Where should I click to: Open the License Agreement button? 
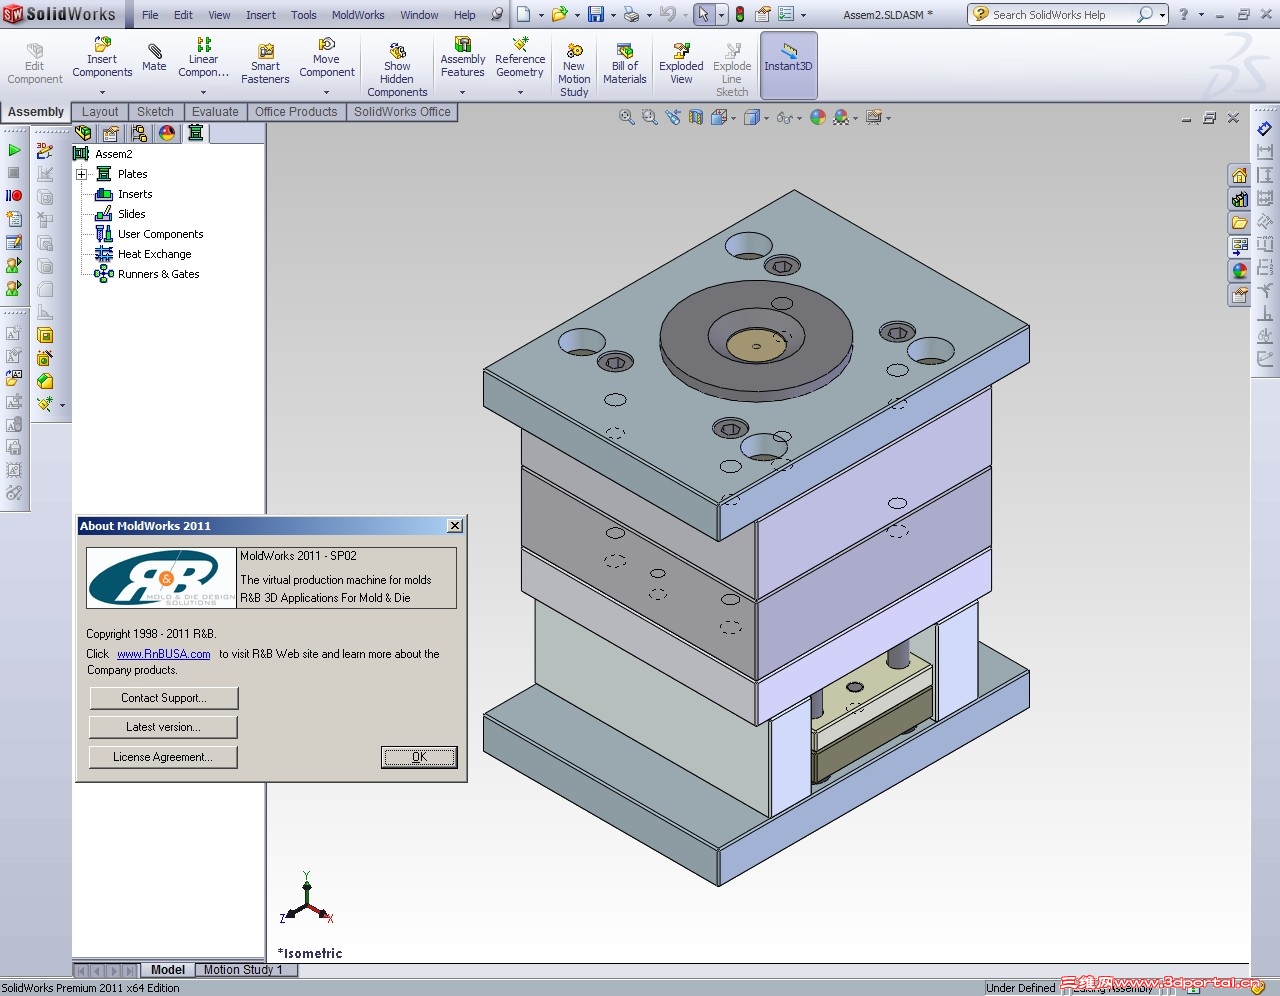pyautogui.click(x=164, y=757)
